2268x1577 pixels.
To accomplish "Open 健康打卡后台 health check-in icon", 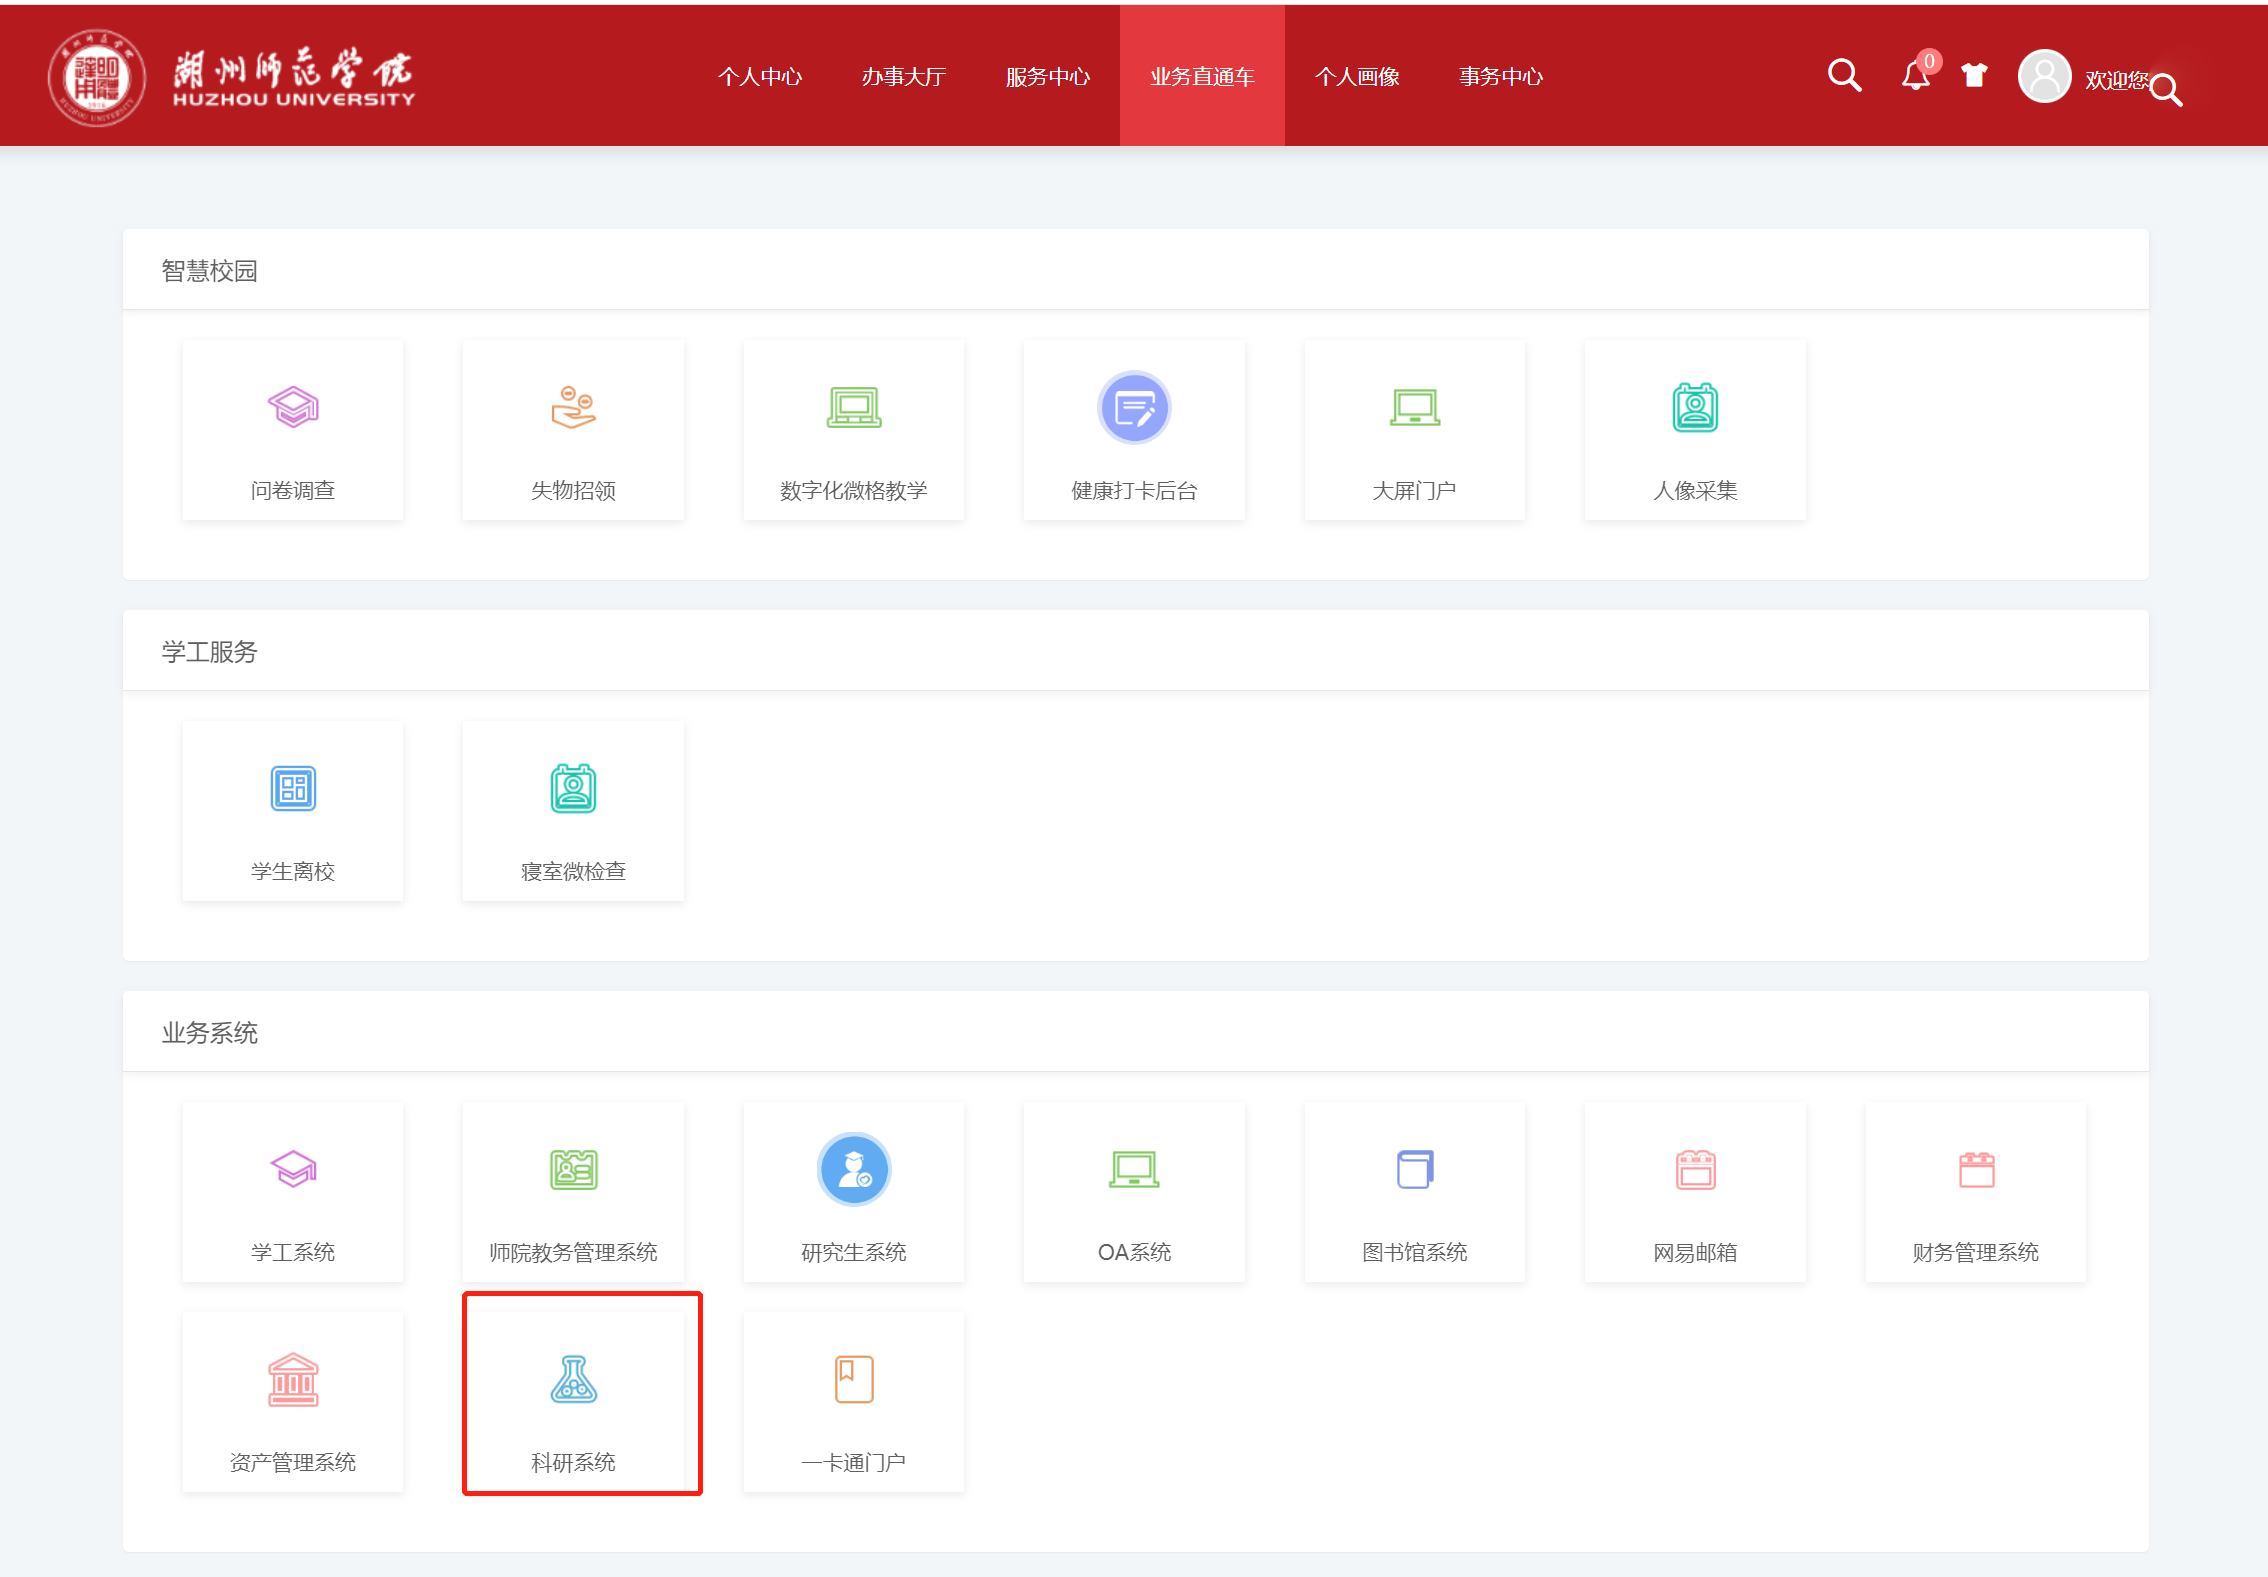I will click(1134, 407).
